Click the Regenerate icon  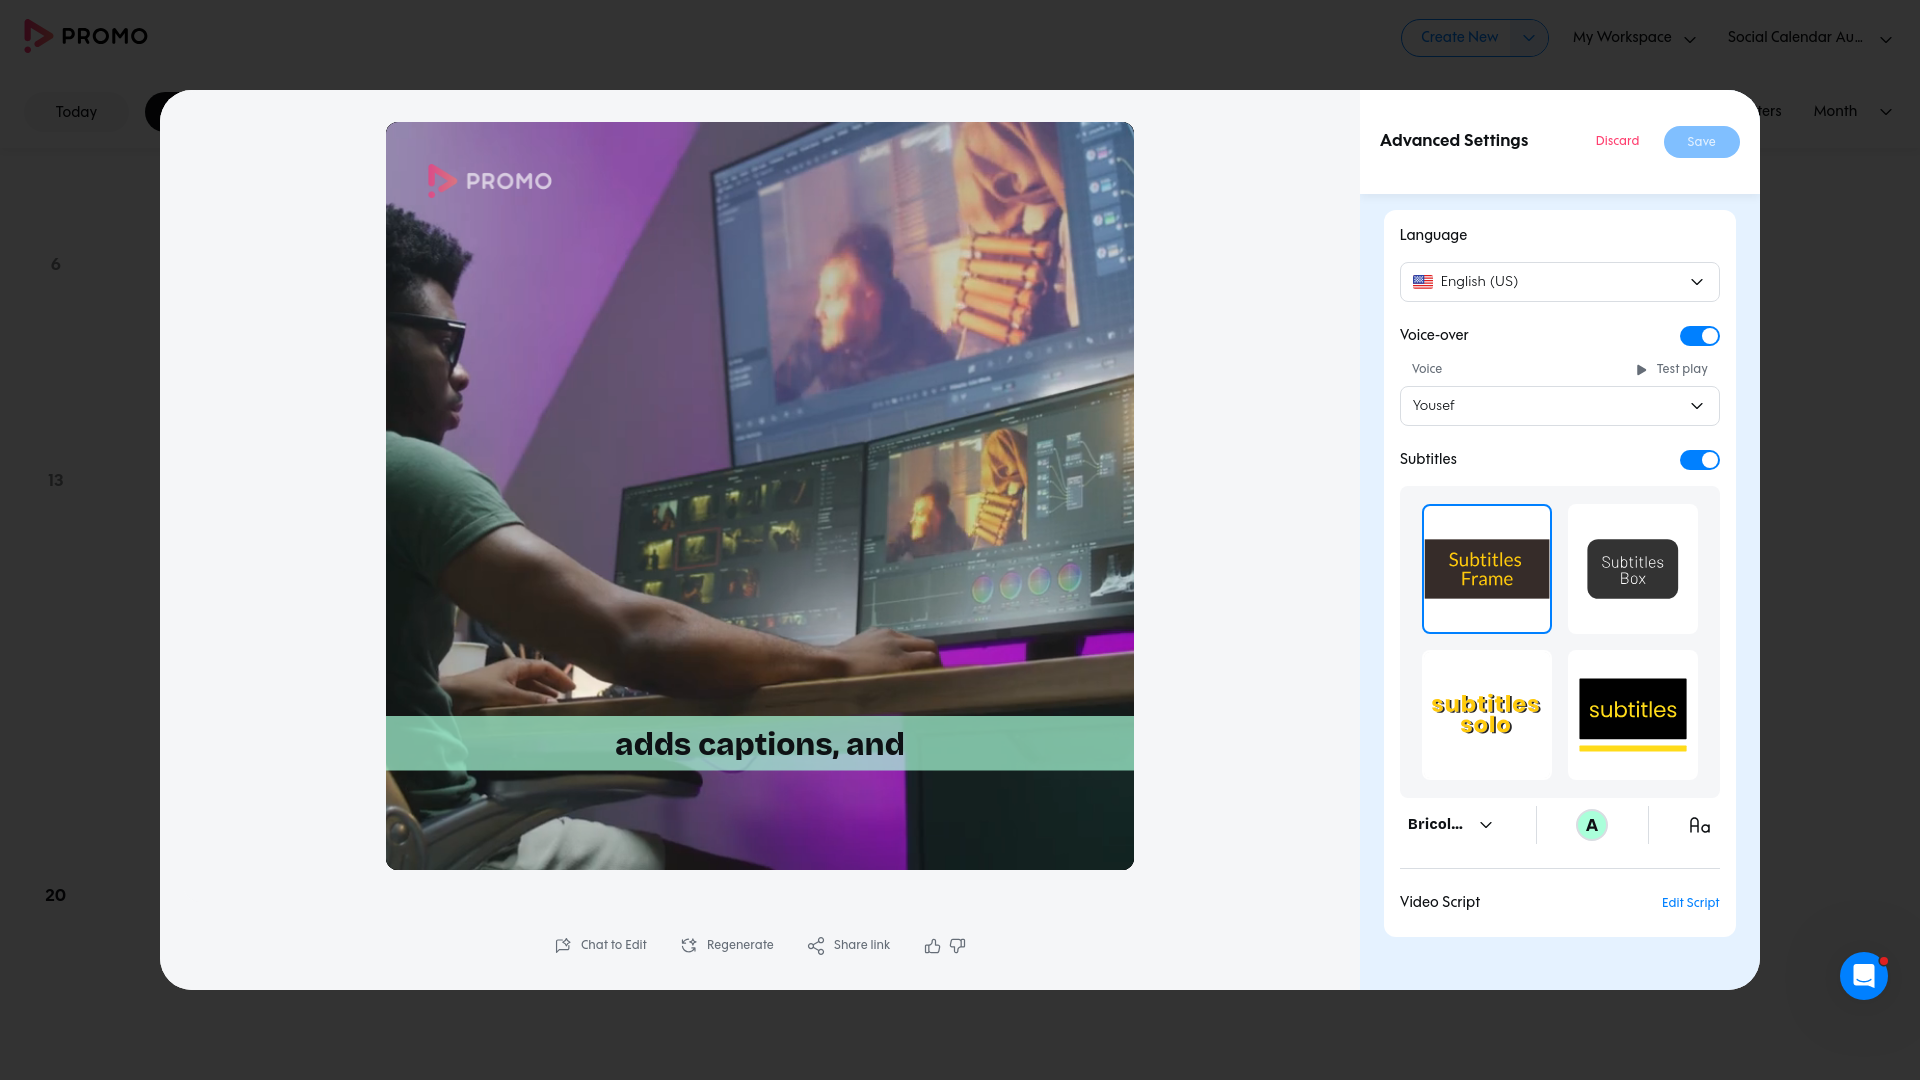coord(689,946)
